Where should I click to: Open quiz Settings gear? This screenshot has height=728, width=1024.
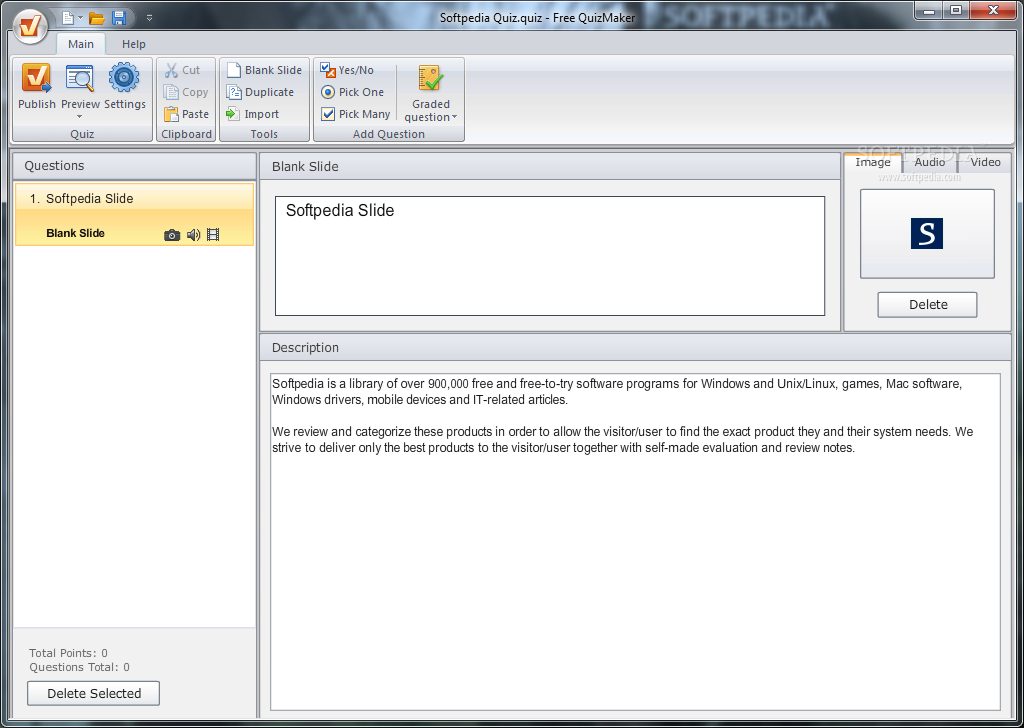(x=125, y=86)
